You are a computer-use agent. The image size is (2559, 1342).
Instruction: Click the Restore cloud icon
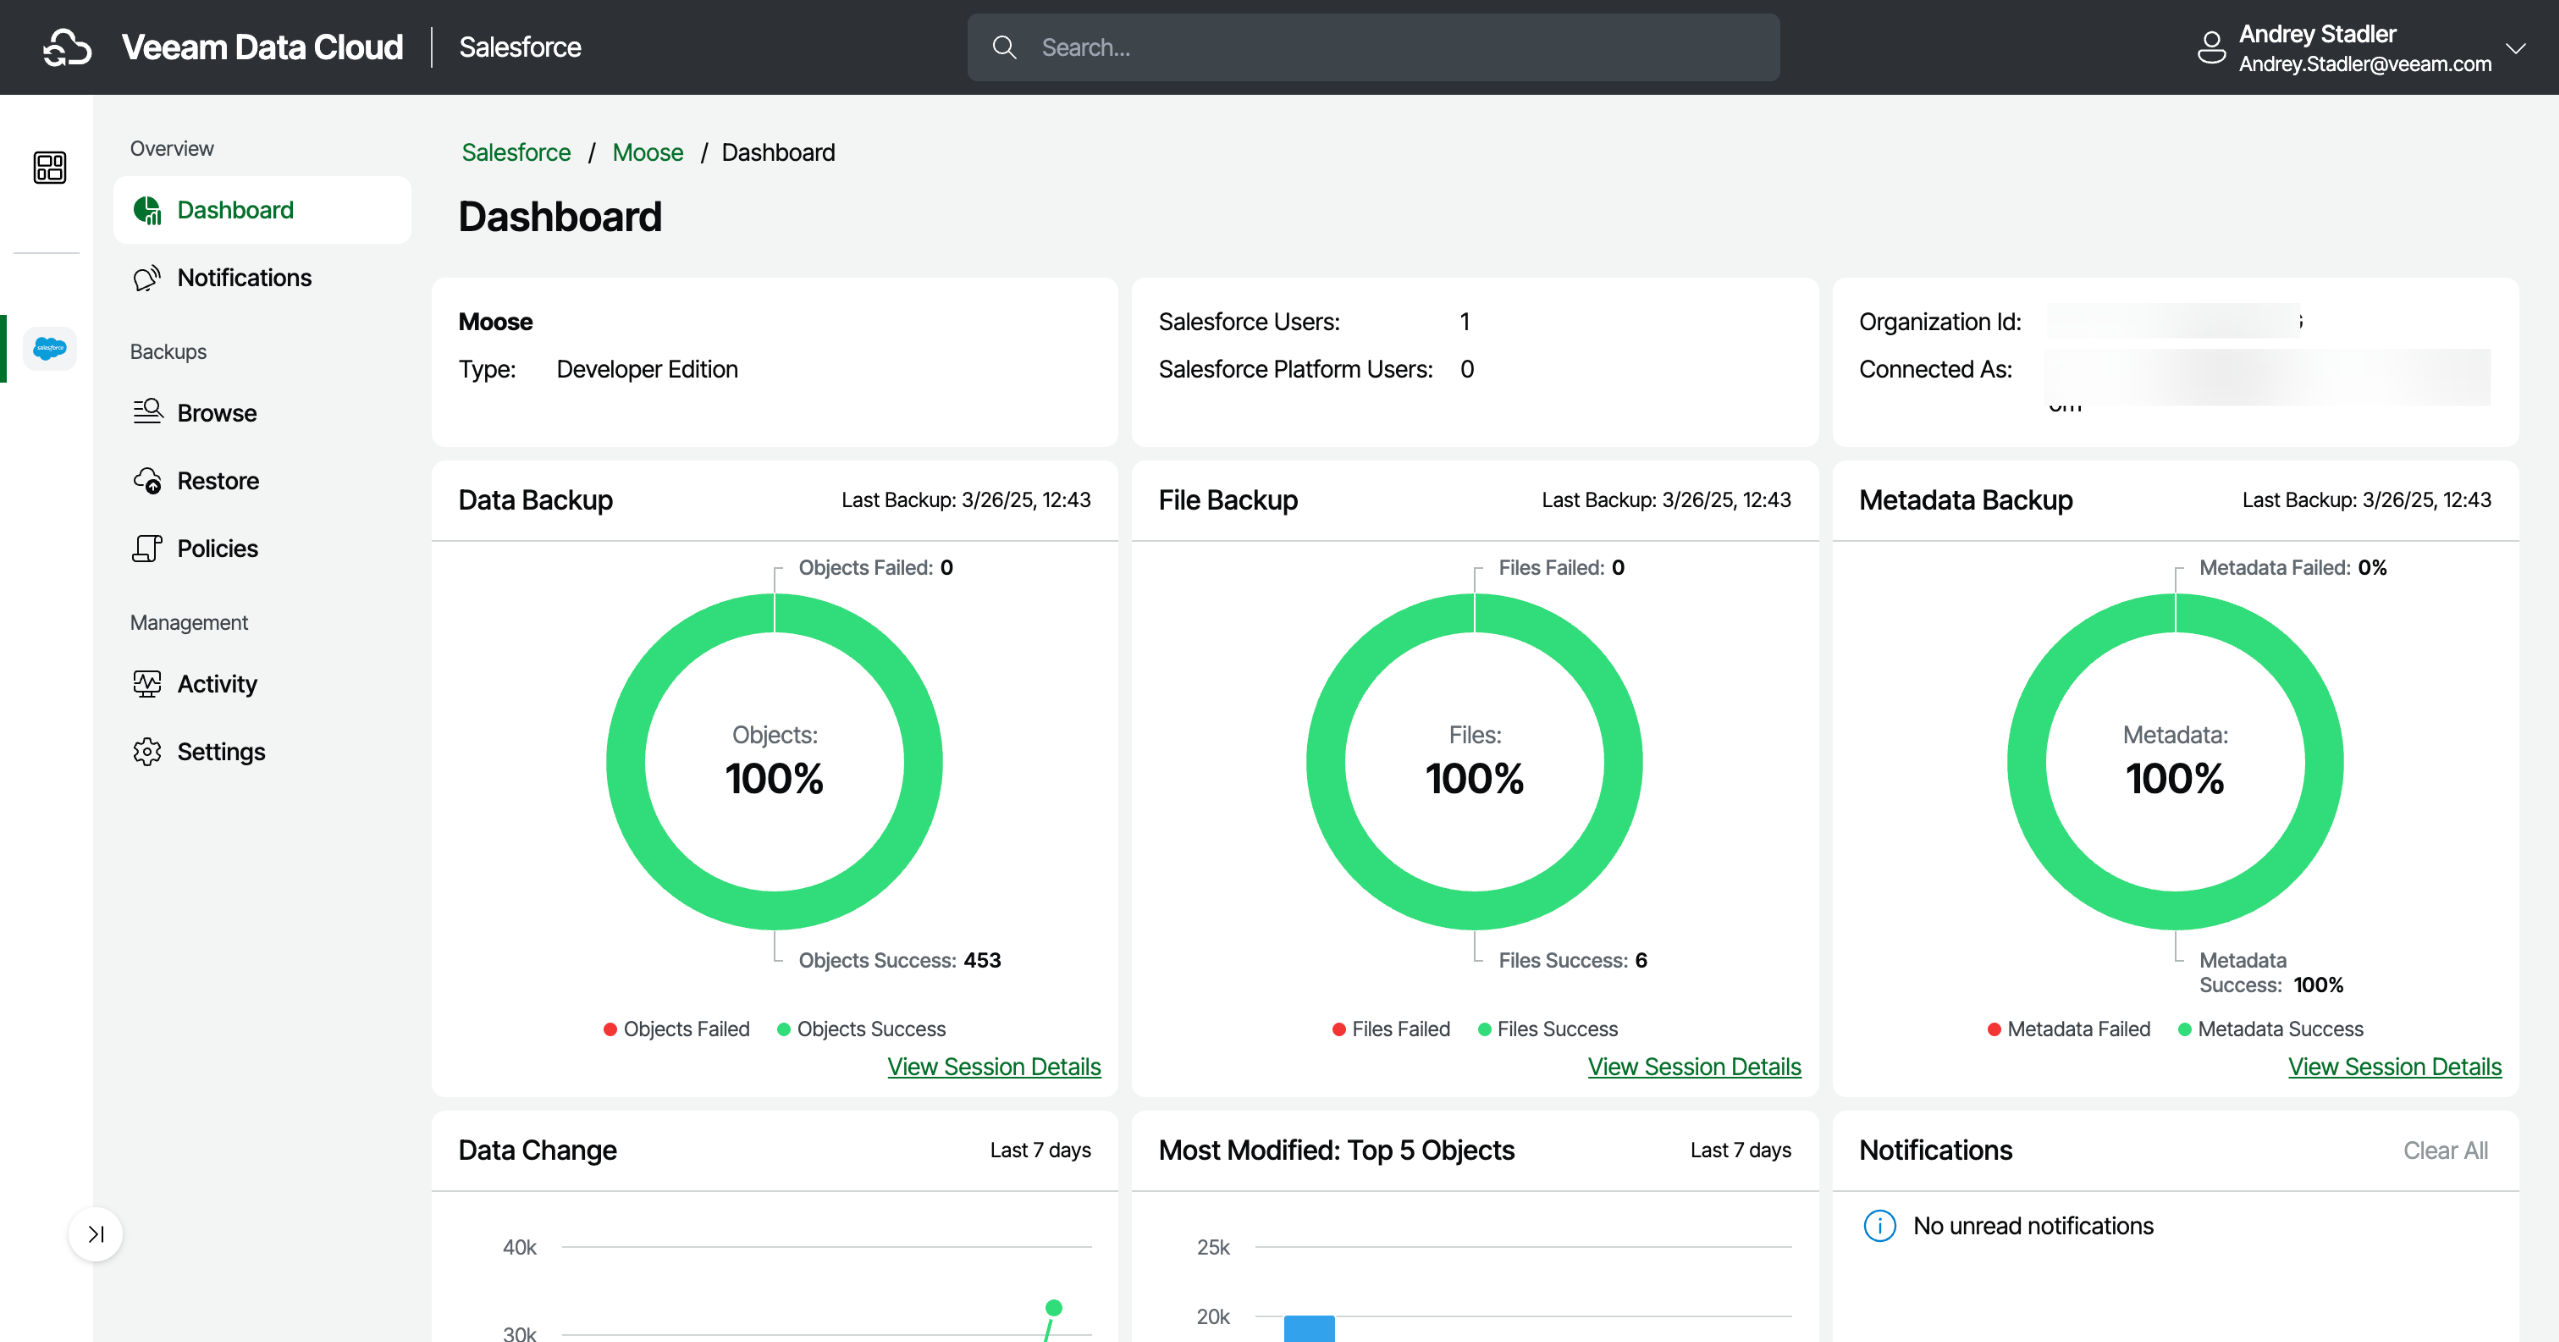click(x=147, y=481)
